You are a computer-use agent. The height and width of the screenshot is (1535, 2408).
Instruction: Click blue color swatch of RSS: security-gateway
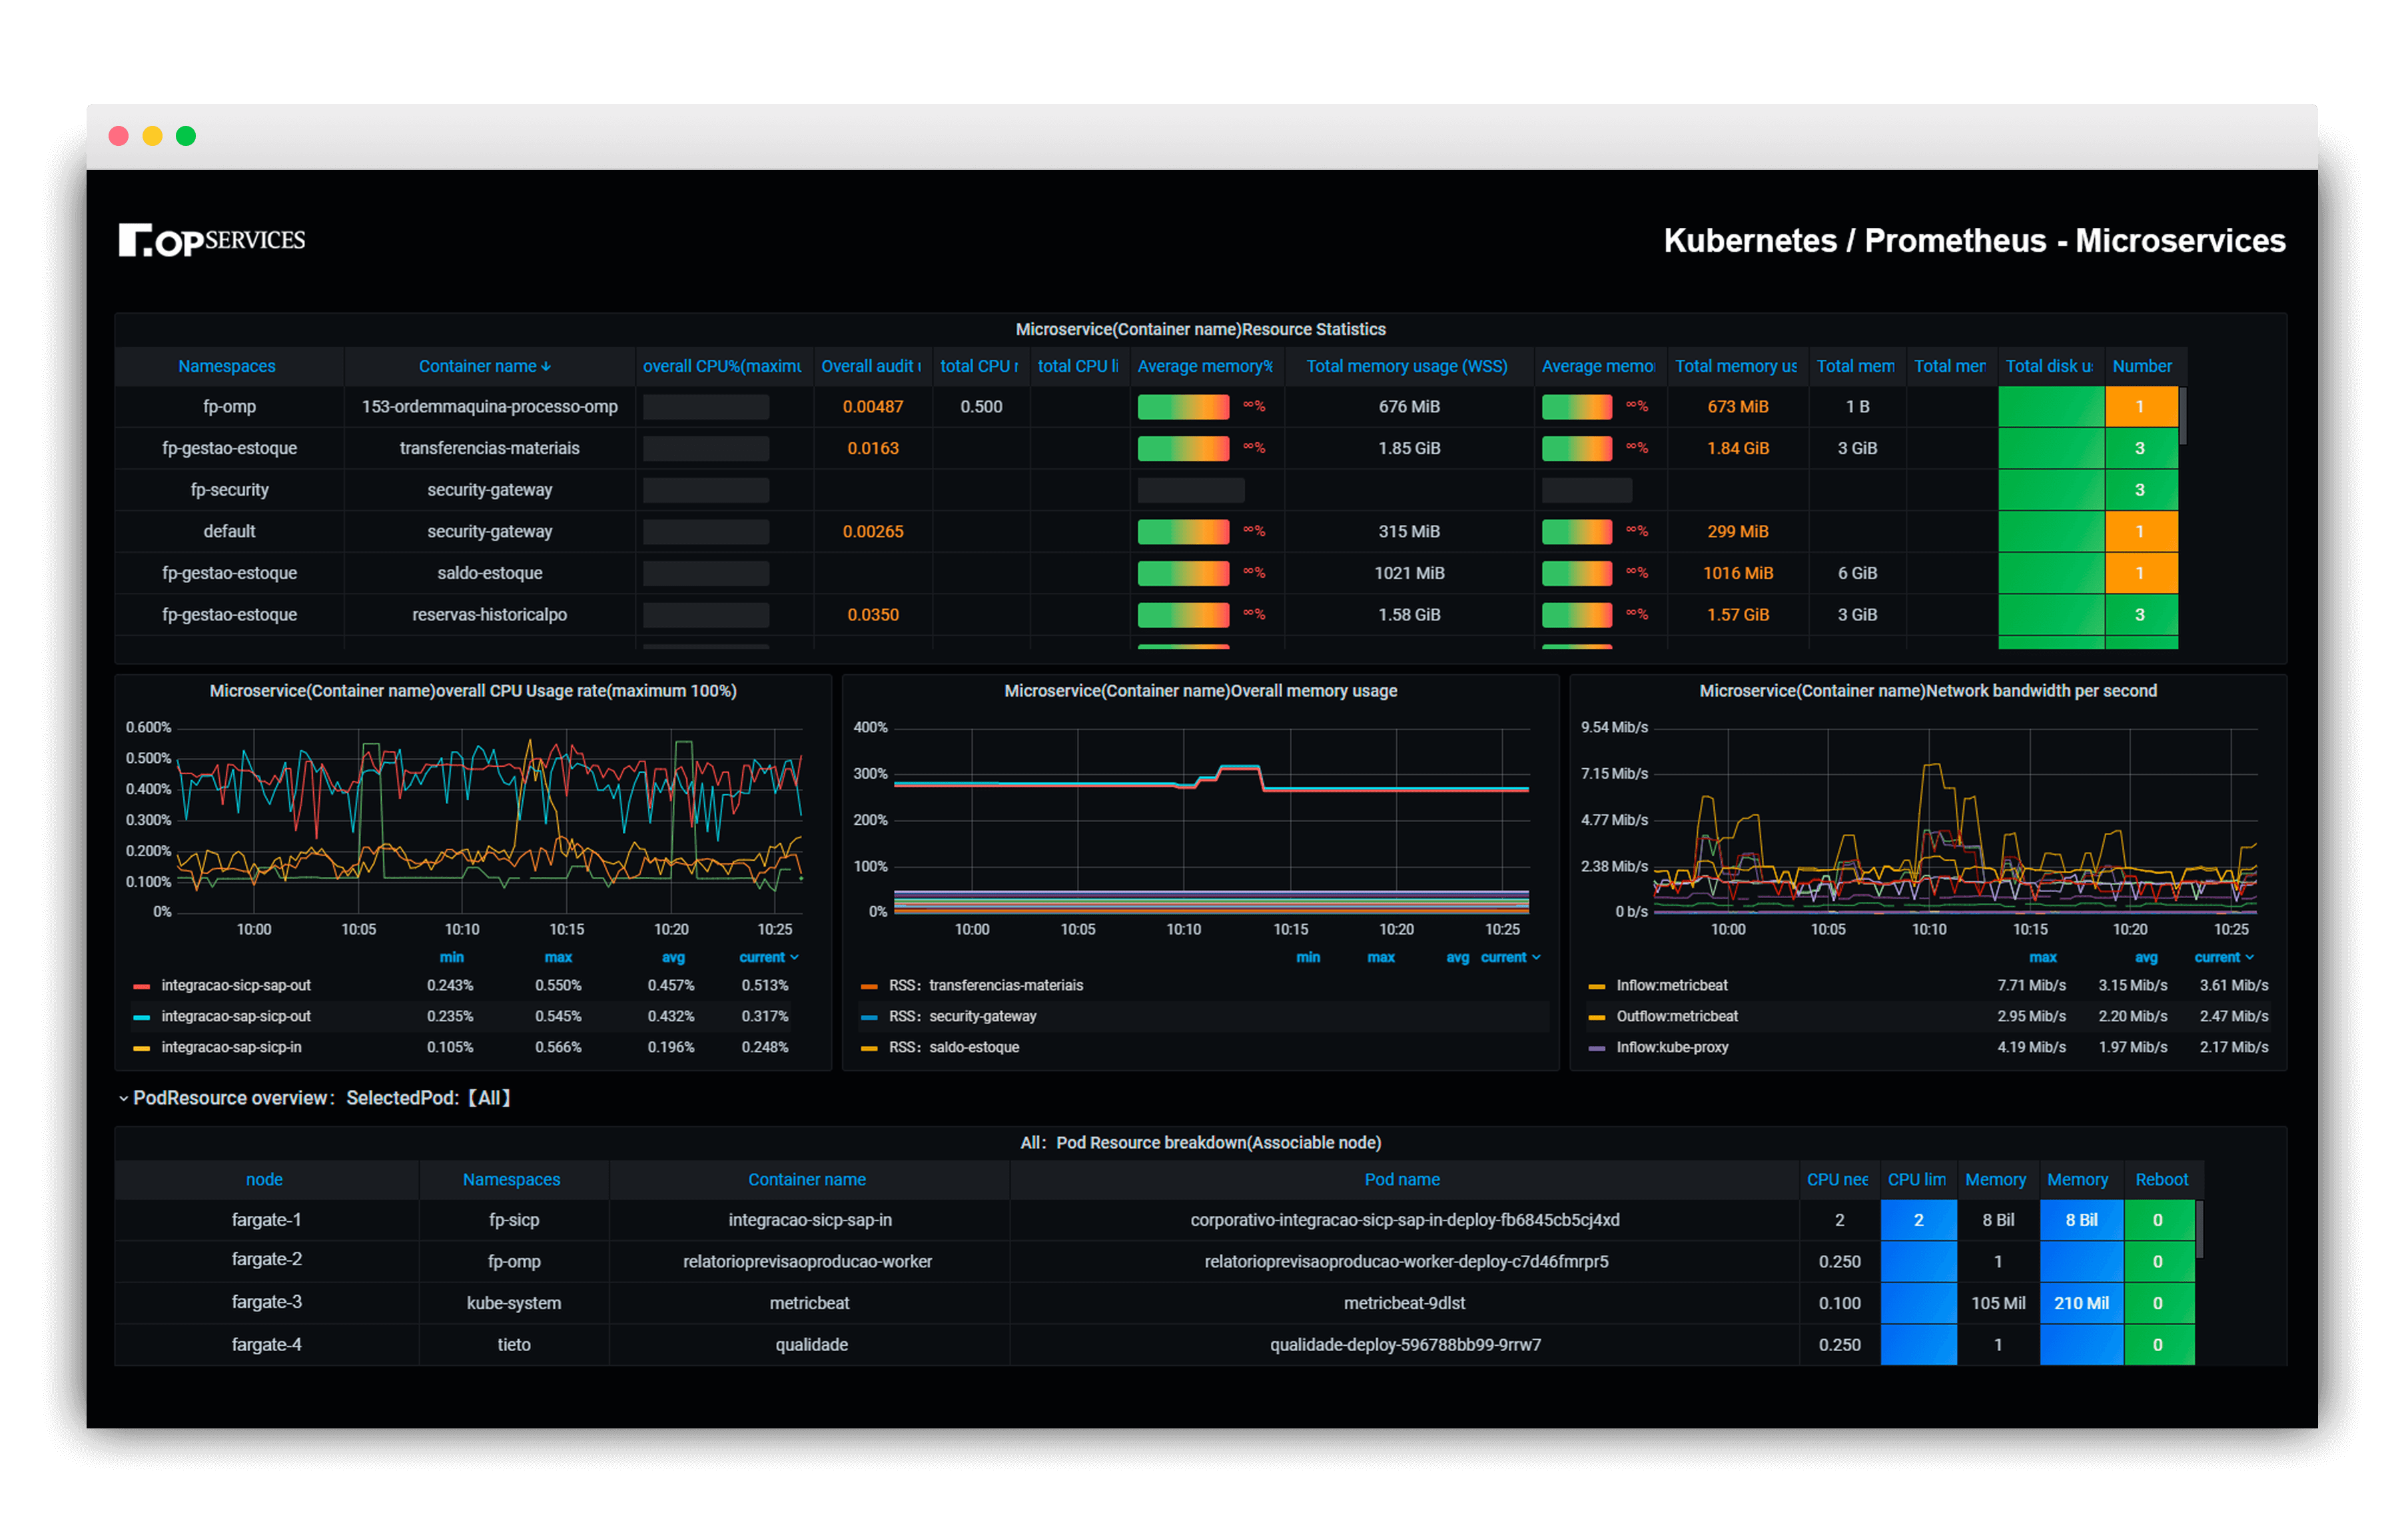pyautogui.click(x=869, y=1018)
